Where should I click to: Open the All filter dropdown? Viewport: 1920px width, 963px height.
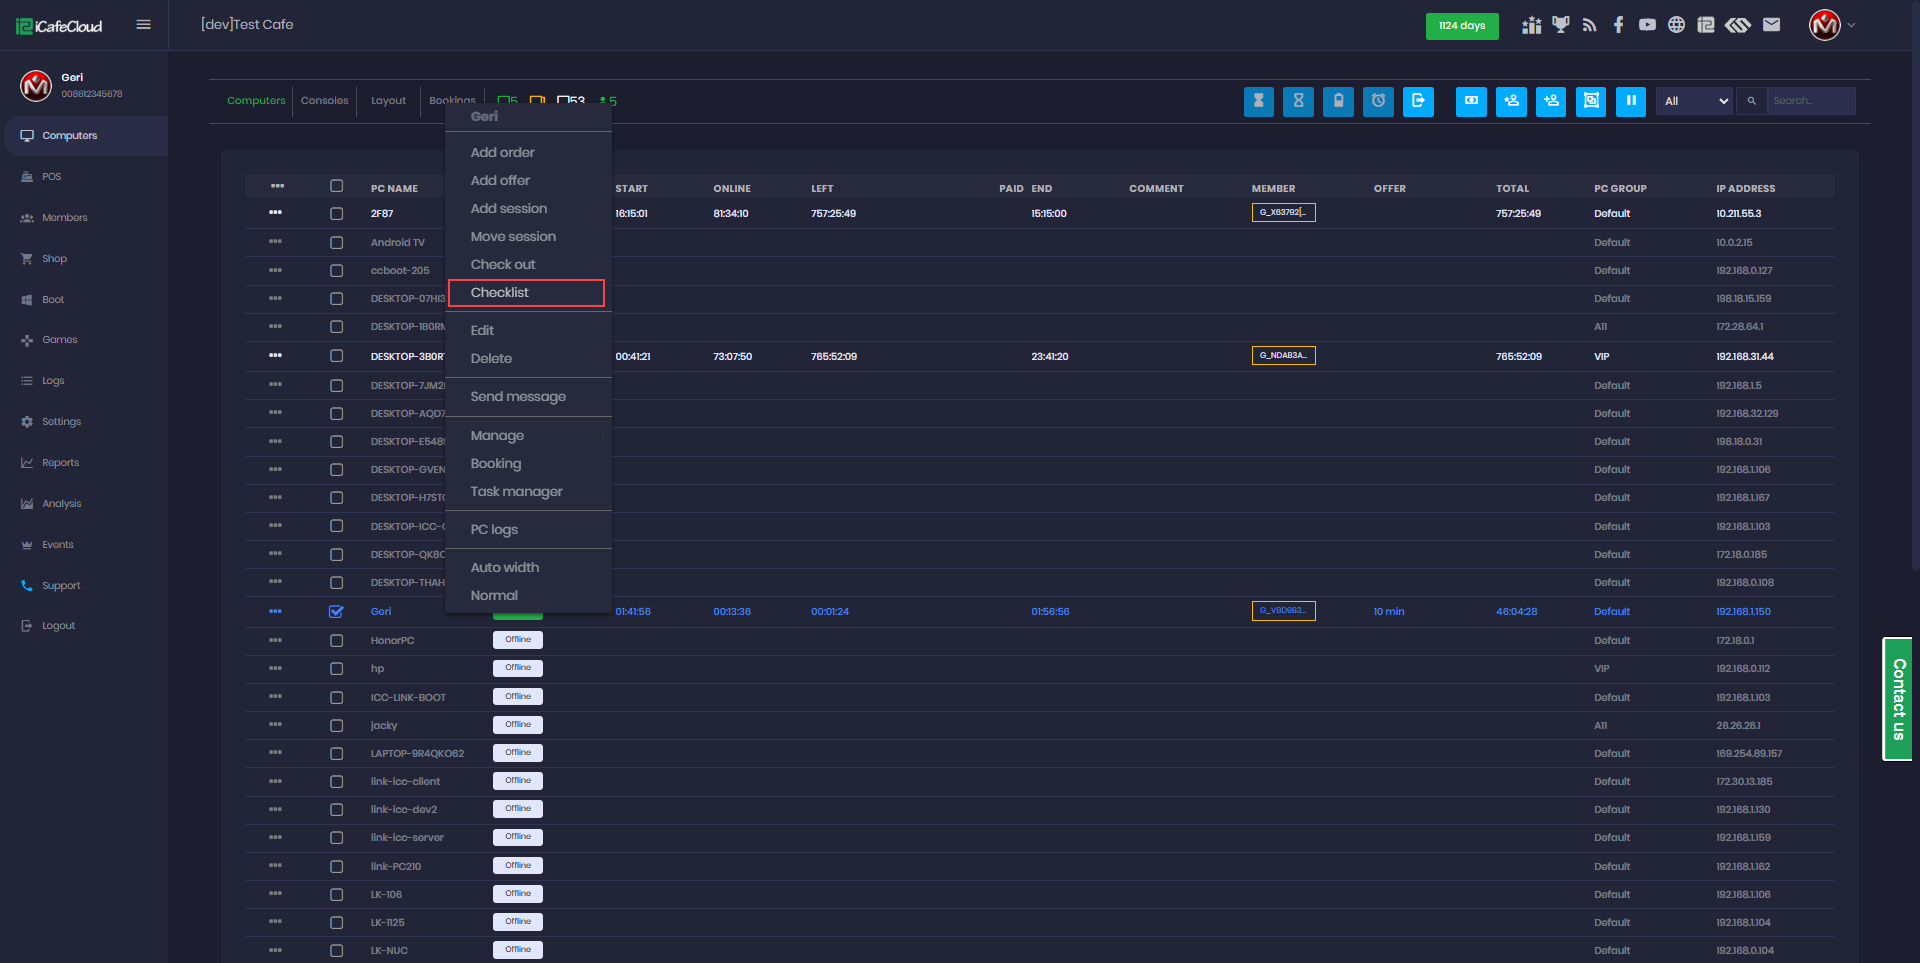pyautogui.click(x=1695, y=101)
